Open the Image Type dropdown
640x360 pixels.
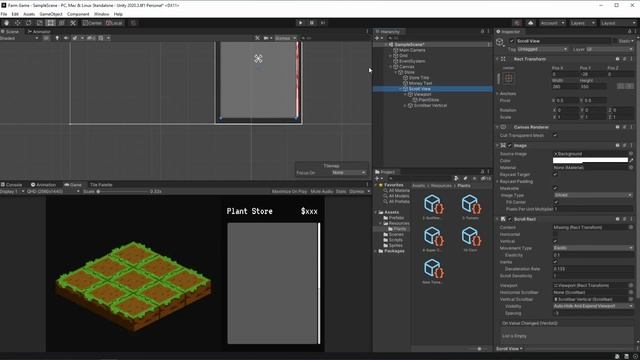coord(593,195)
